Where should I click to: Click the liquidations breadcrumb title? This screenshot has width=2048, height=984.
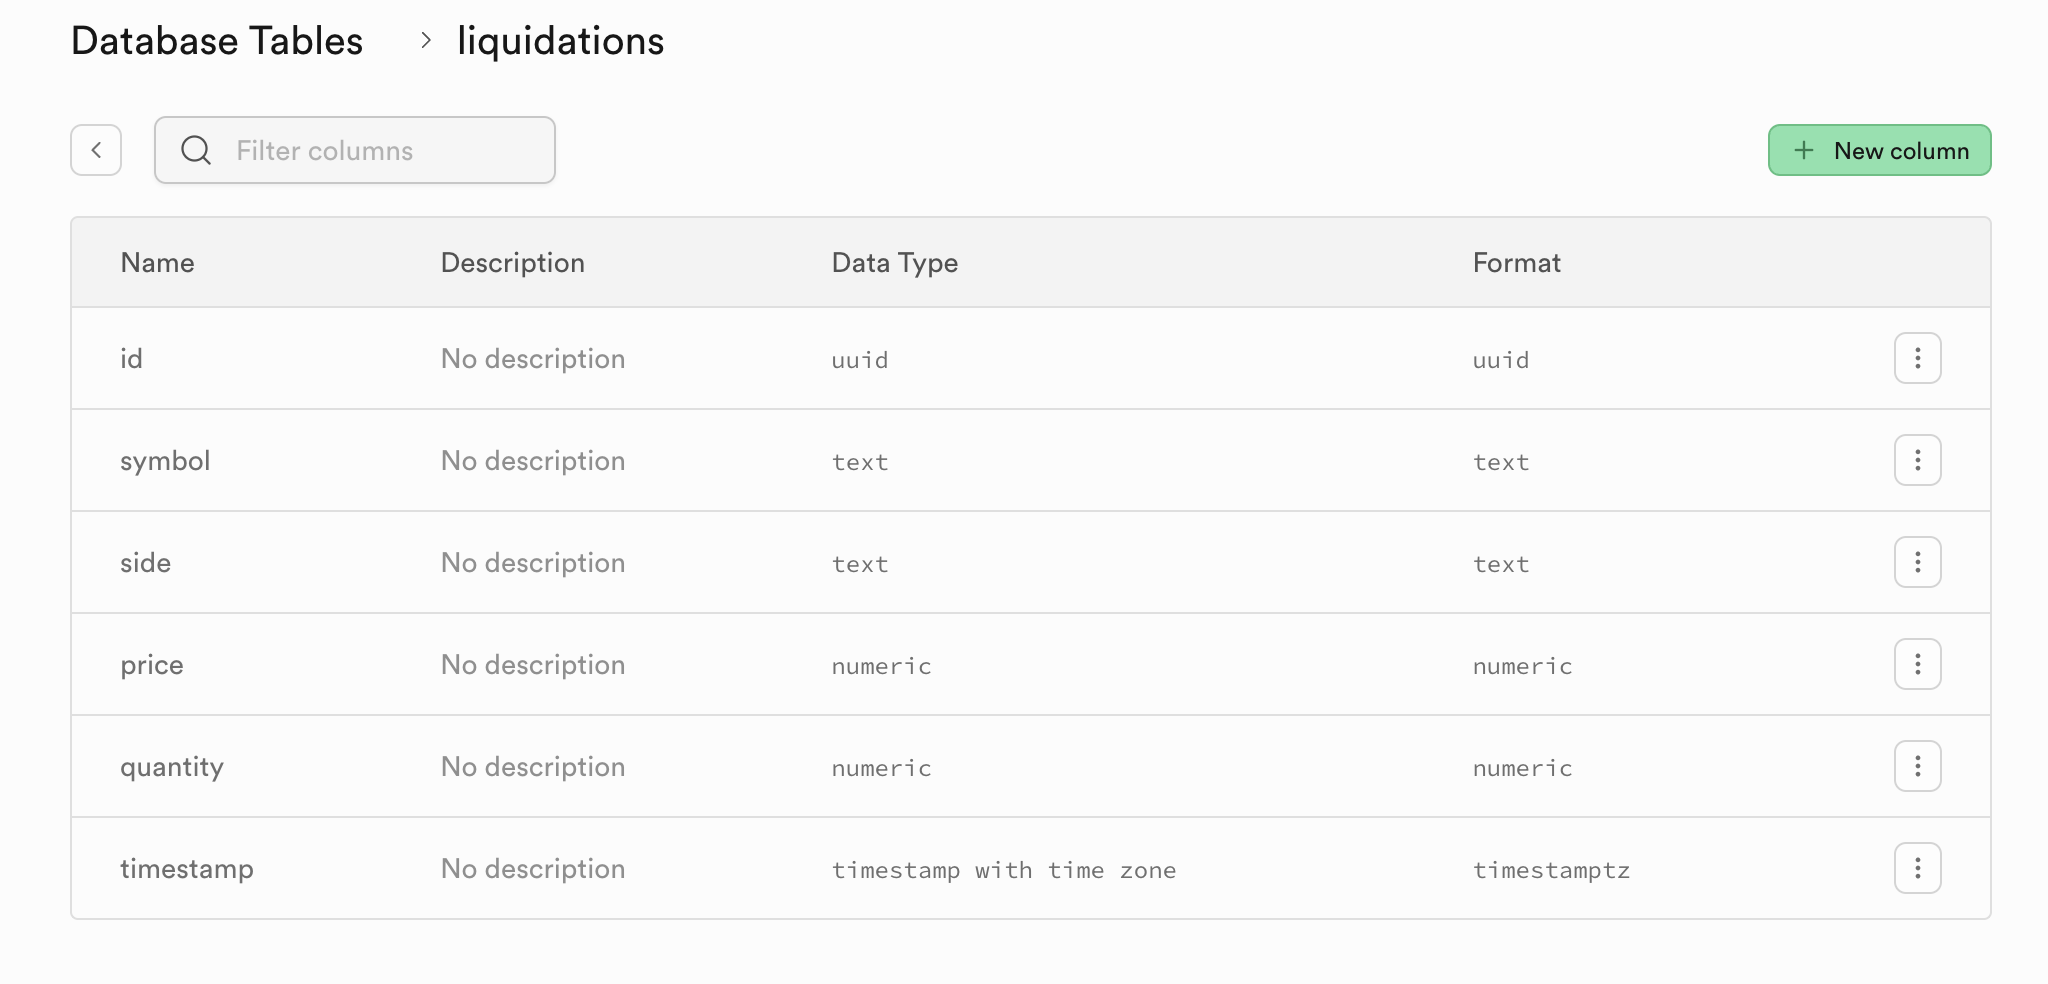pyautogui.click(x=560, y=41)
